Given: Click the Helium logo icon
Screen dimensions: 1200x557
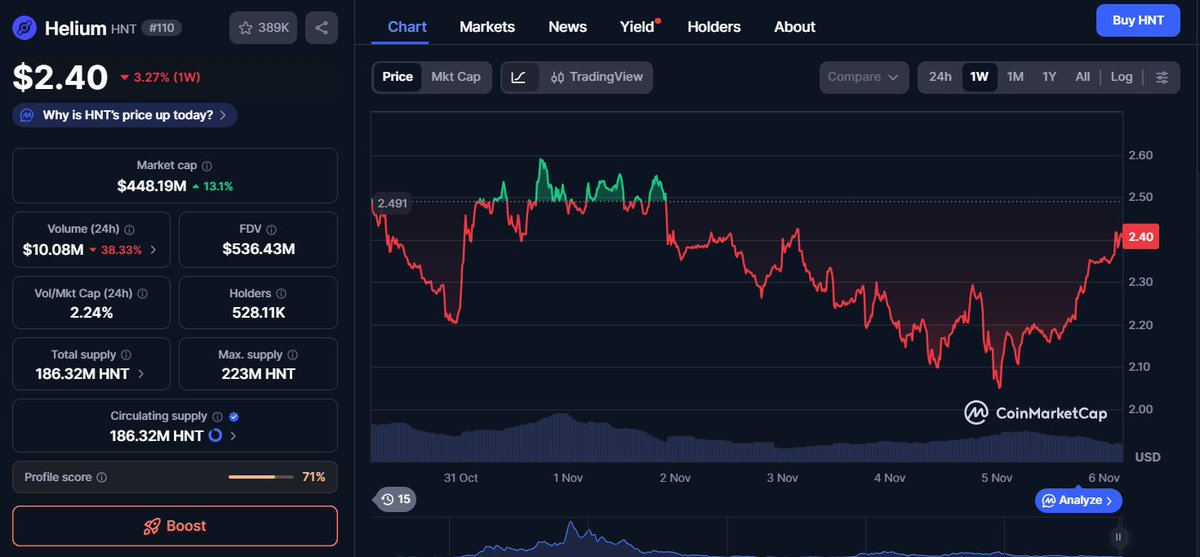Looking at the screenshot, I should 25,28.
